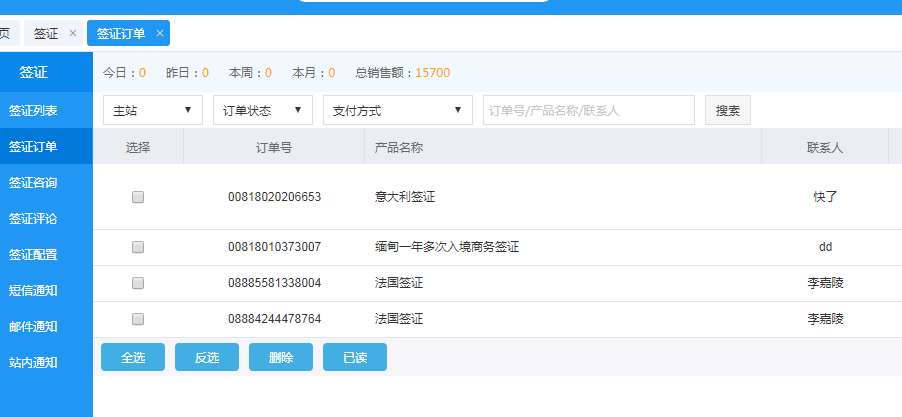This screenshot has height=417, width=902.
Task: Open the 支付方式 payment dropdown
Action: [x=397, y=110]
